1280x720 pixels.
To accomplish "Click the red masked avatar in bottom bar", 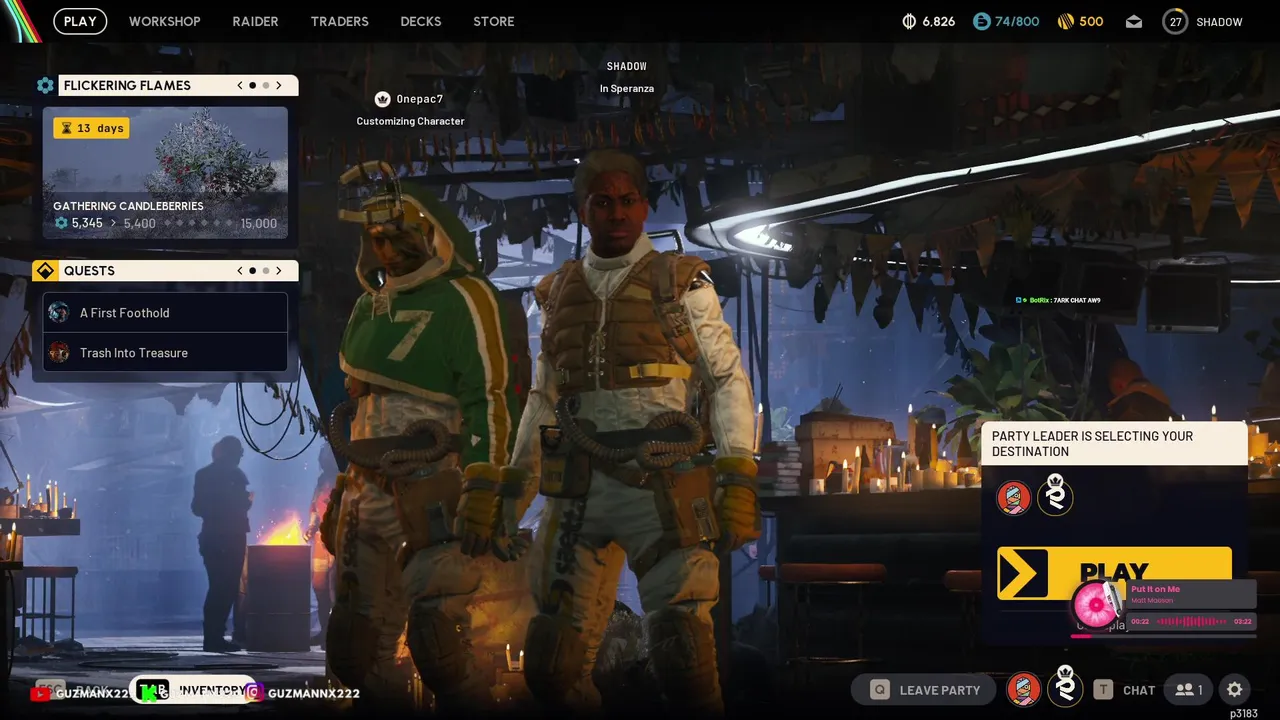I will 1023,689.
